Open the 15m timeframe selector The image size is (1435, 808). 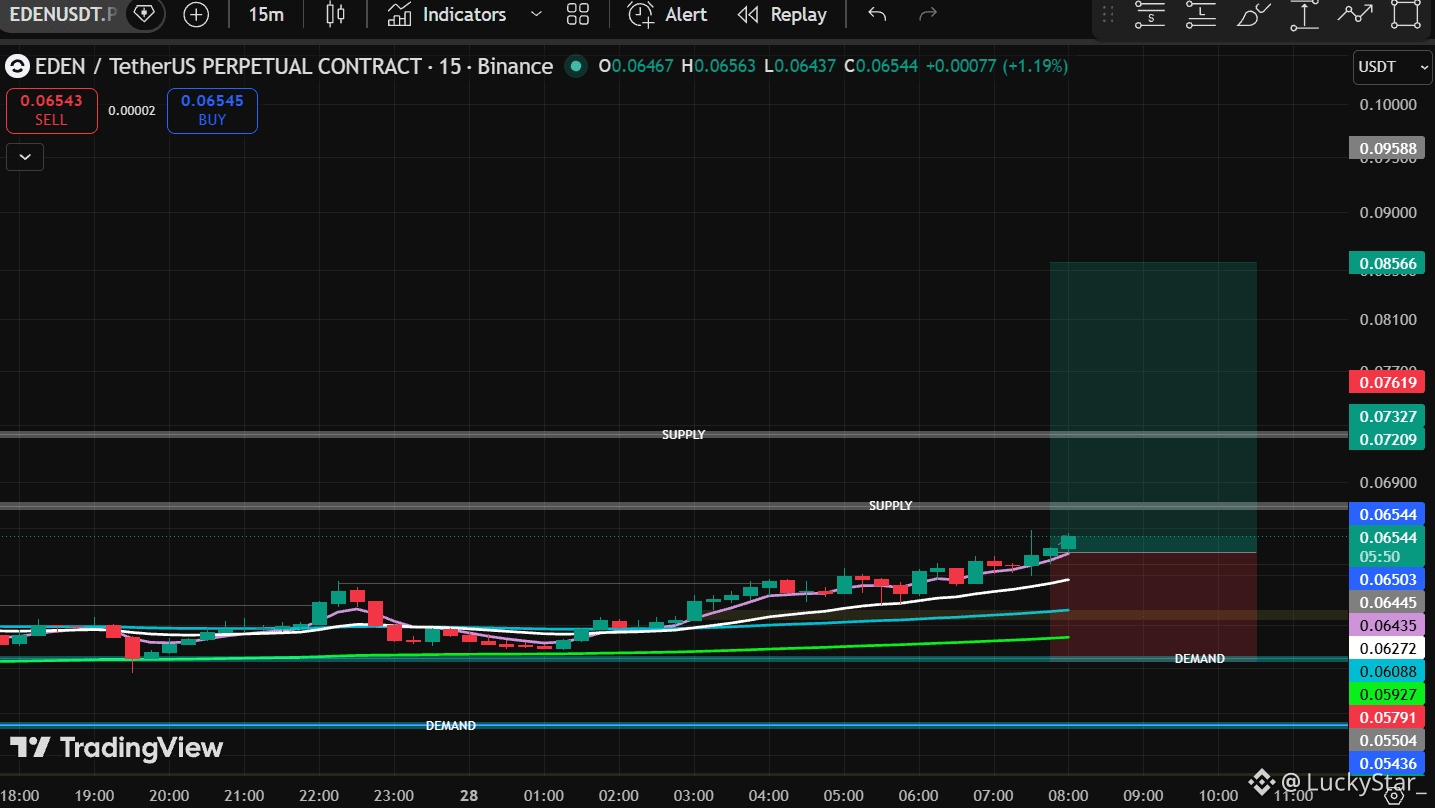266,14
